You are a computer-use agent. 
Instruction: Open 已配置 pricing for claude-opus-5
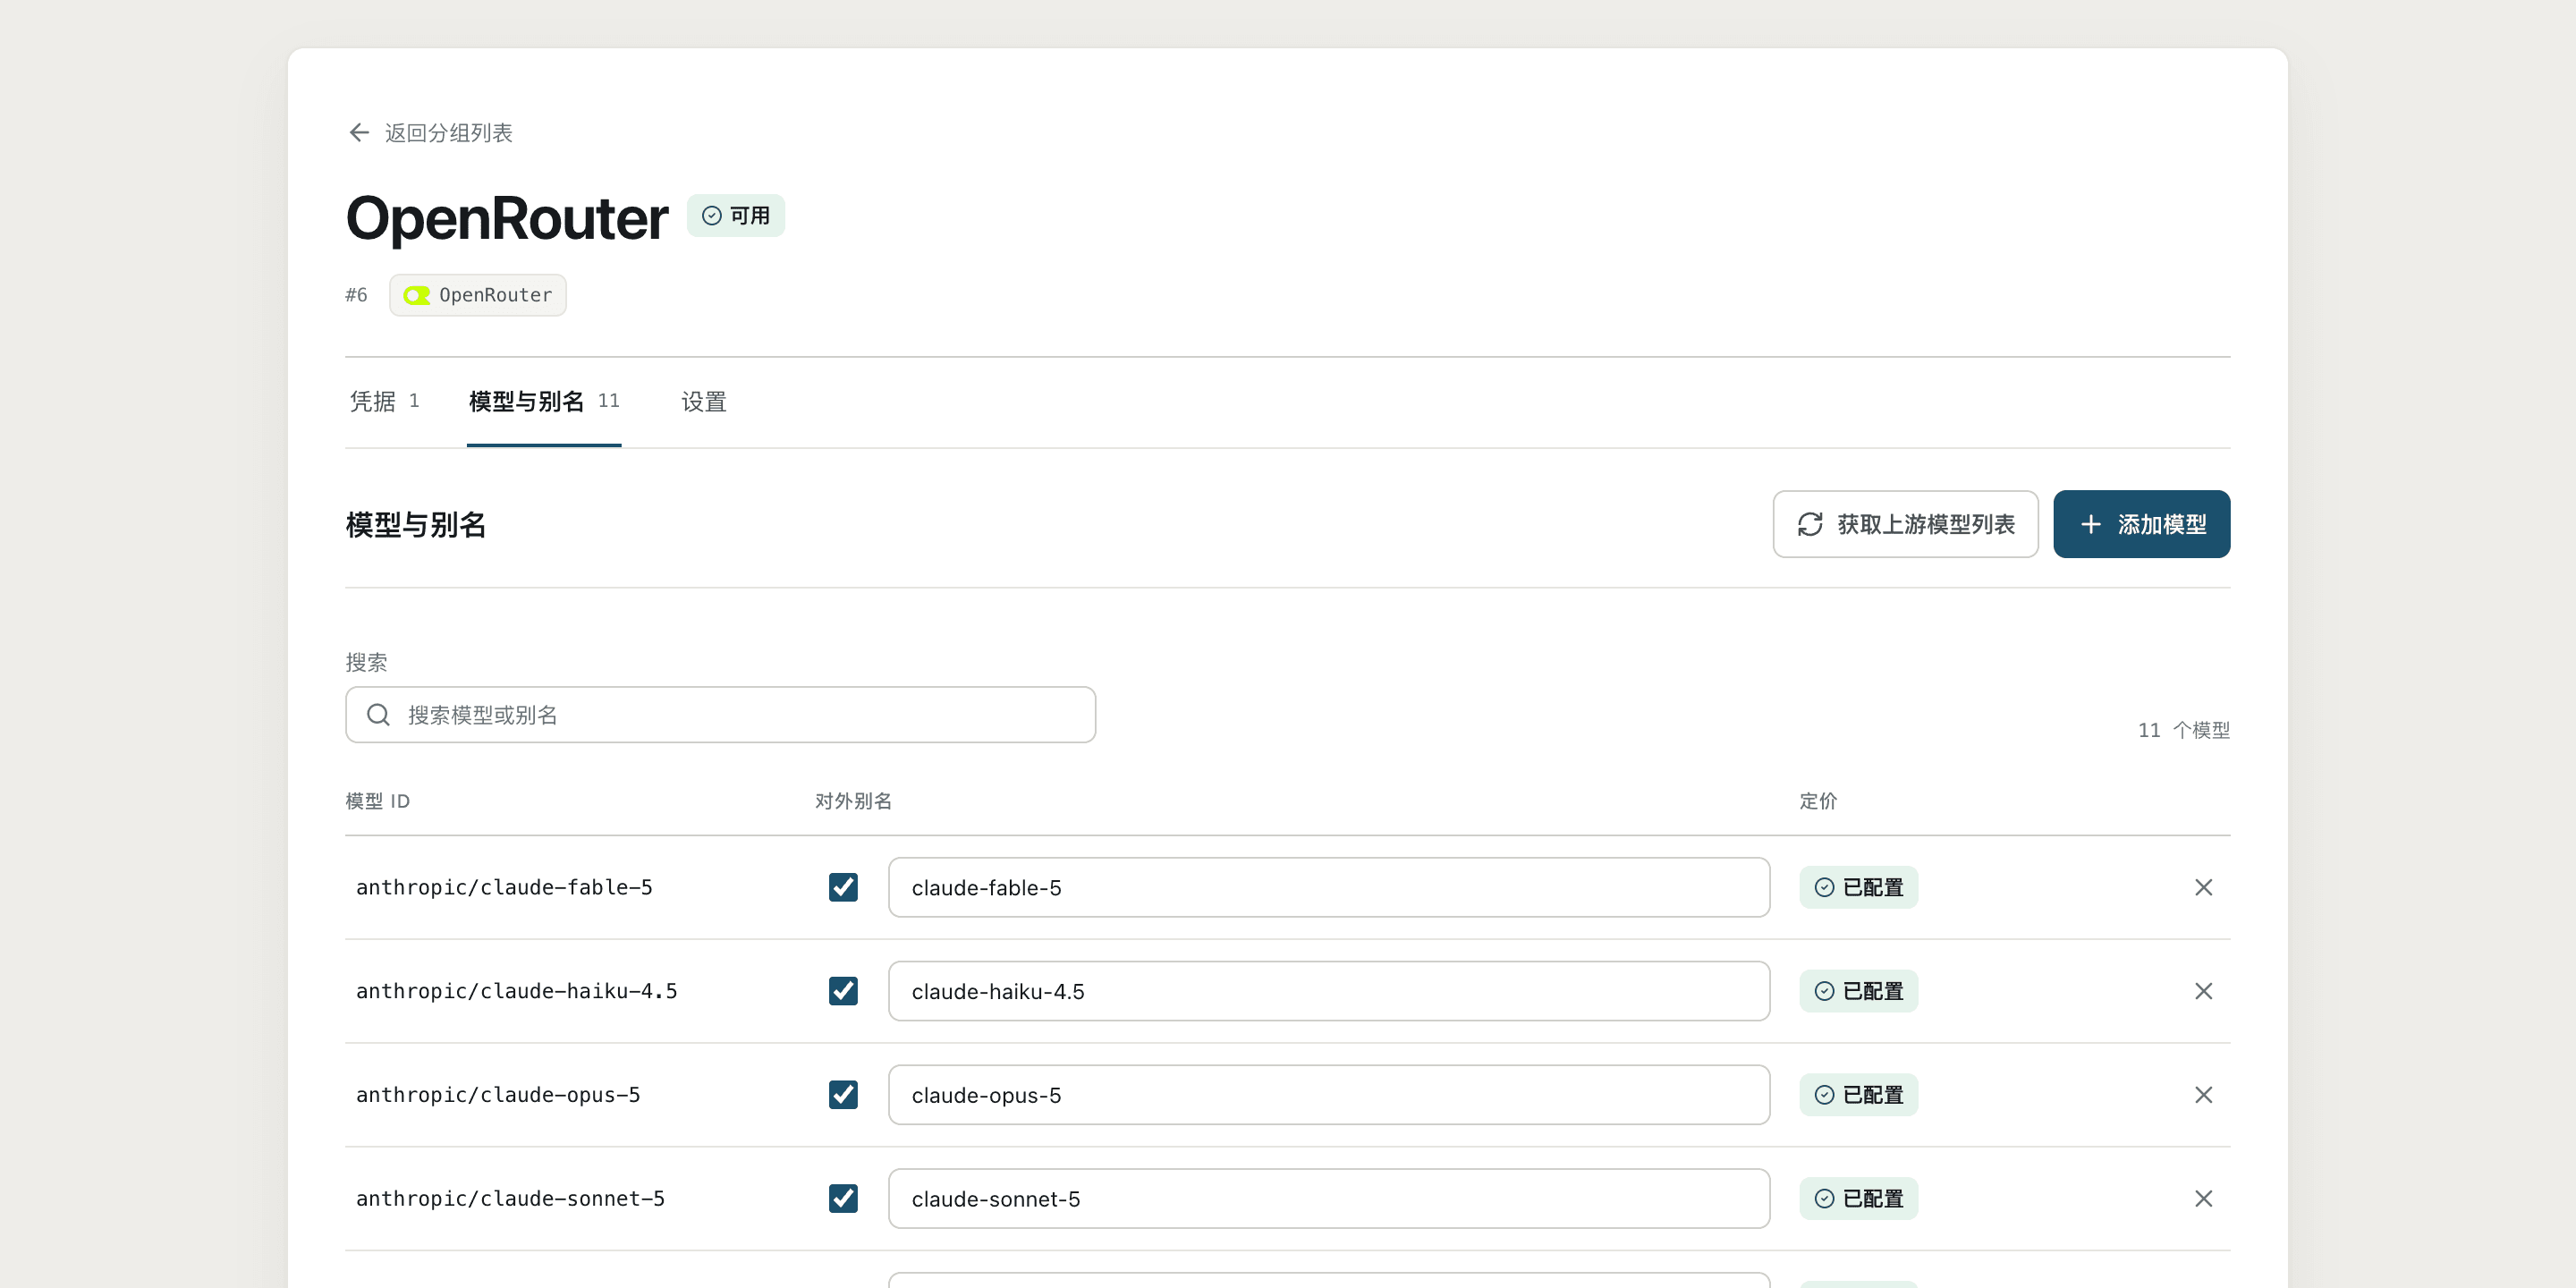[x=1859, y=1095]
